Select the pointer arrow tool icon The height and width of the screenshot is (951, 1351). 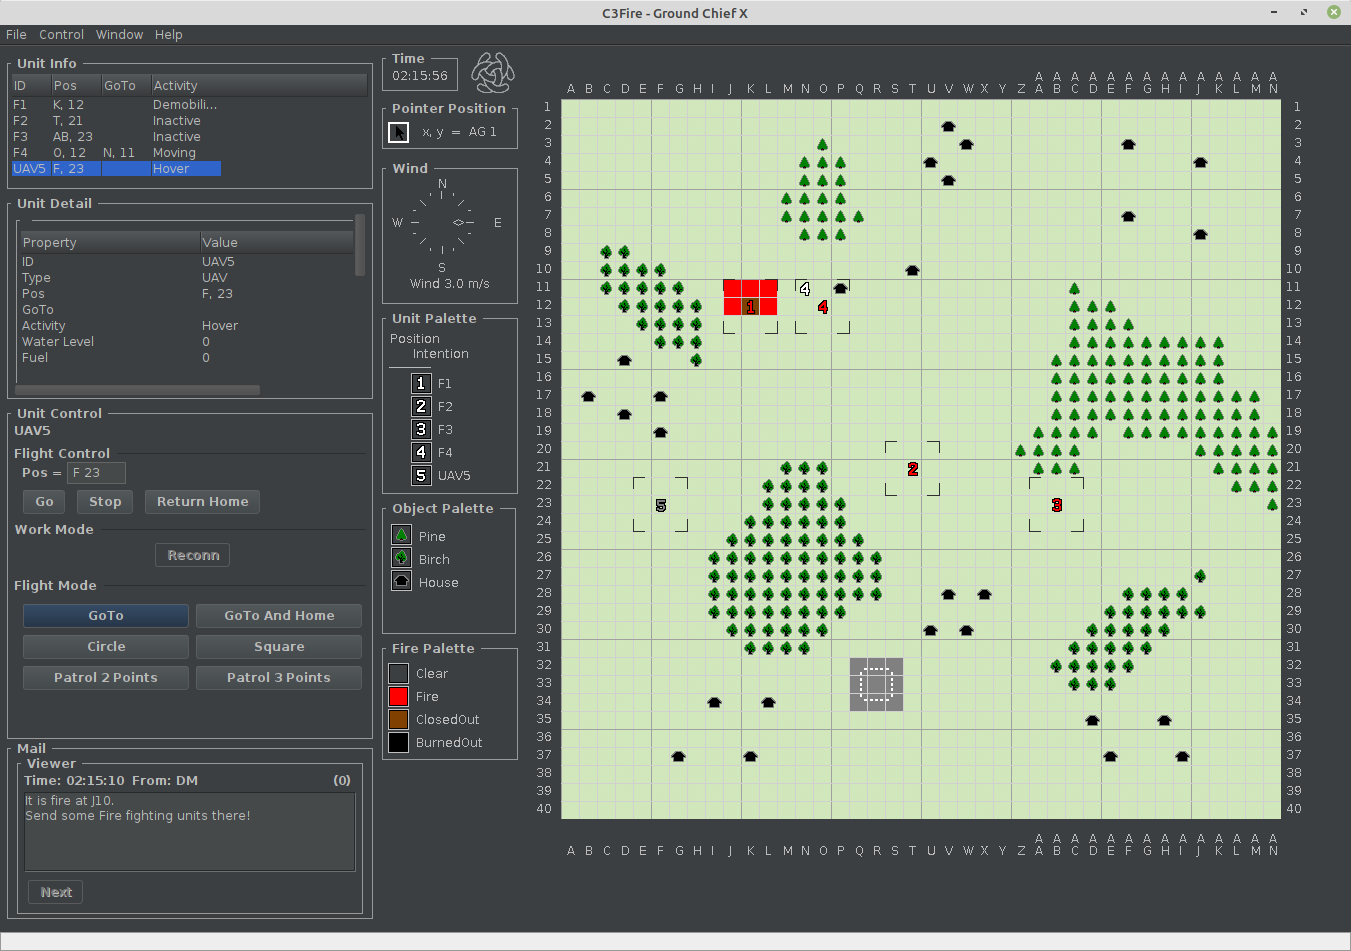[398, 132]
